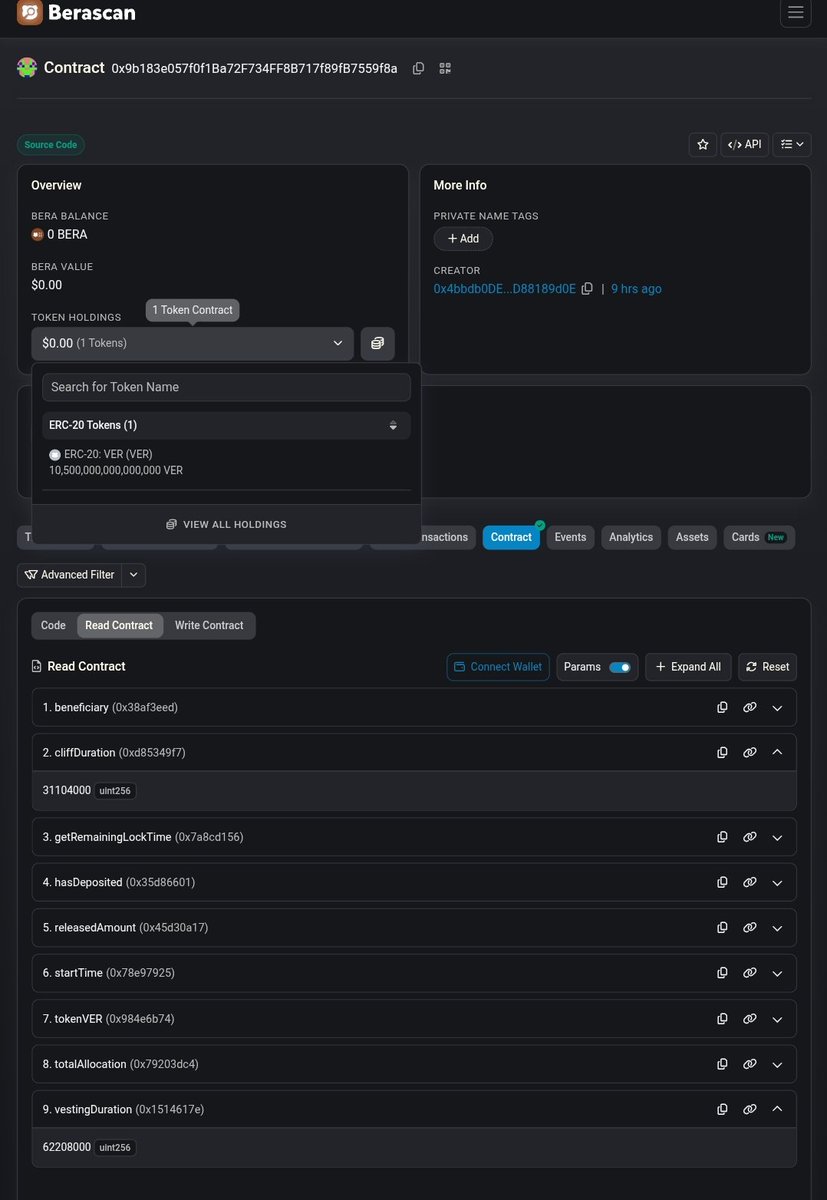This screenshot has height=1200, width=827.
Task: Open the Advanced Filter button
Action: click(69, 575)
